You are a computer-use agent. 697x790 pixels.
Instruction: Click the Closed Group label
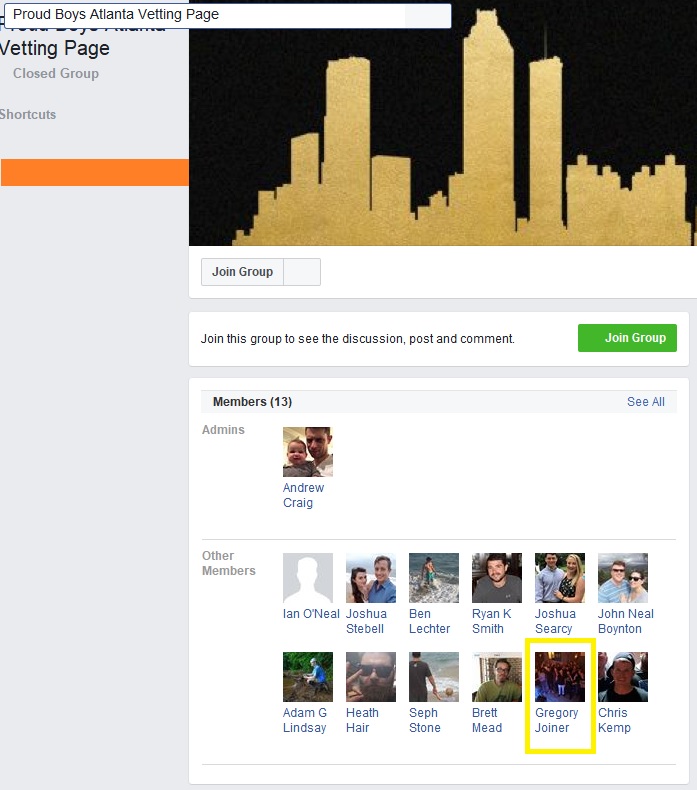56,74
